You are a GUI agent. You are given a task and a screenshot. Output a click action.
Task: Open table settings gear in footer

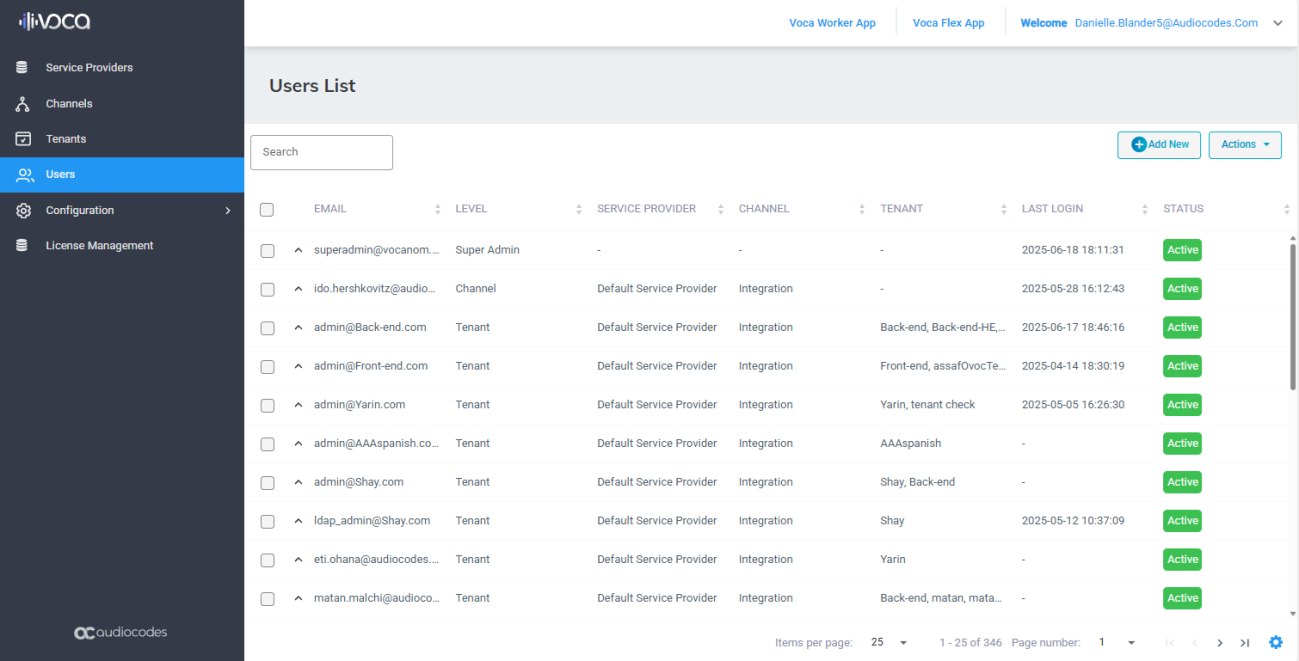(1275, 643)
